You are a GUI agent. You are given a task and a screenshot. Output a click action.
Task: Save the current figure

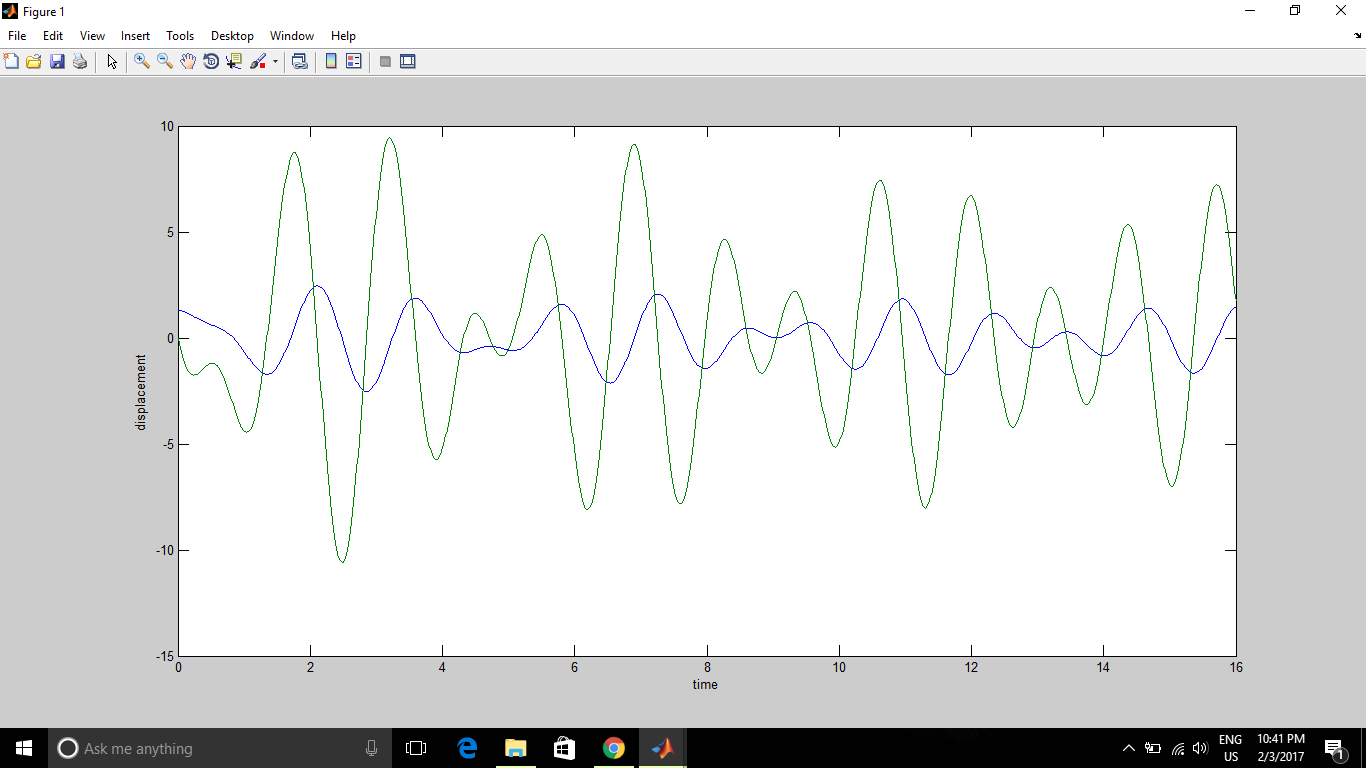coord(56,61)
